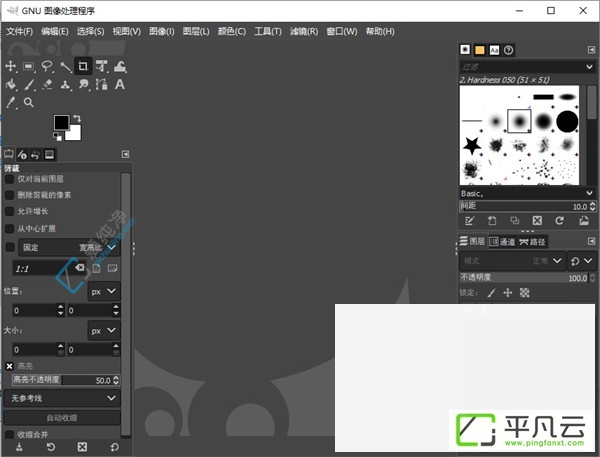Switch to the 路径 tab

(x=533, y=242)
